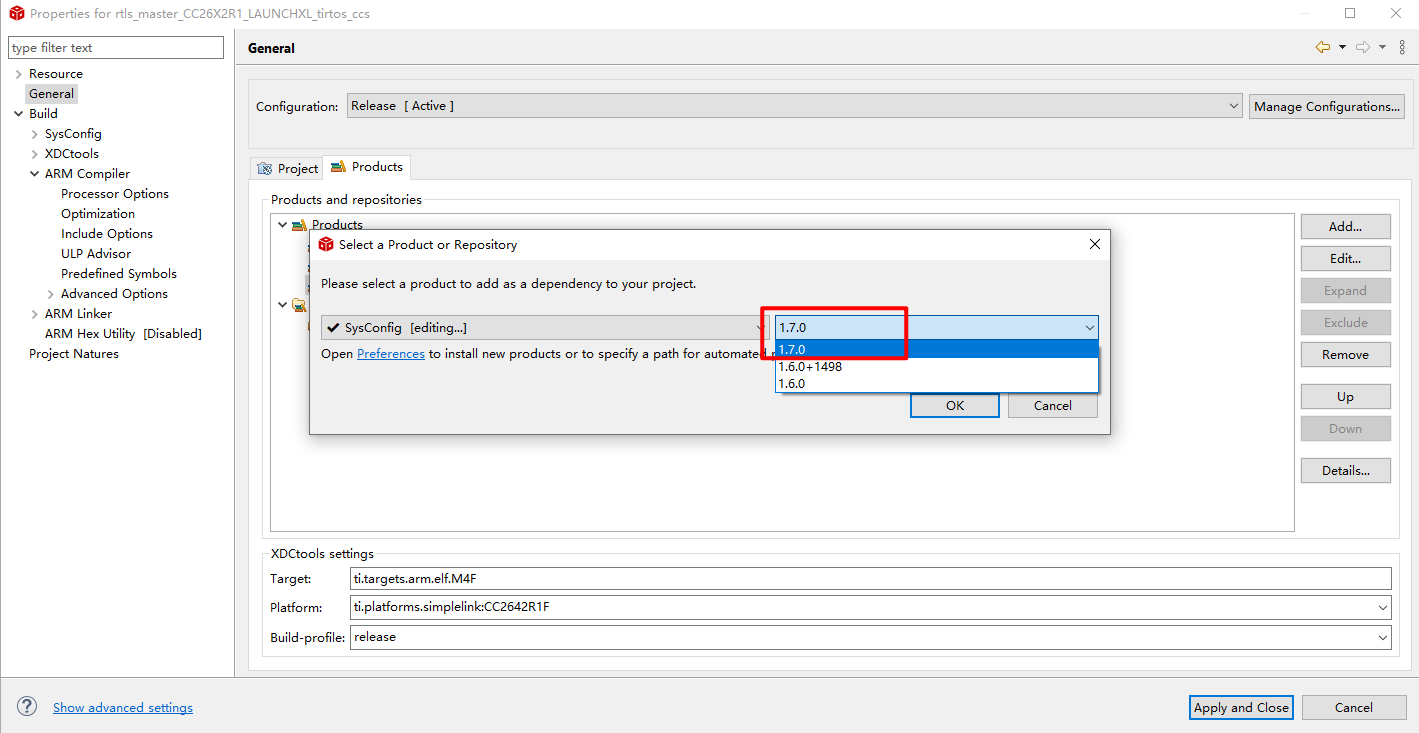Select Optimization tree item
The height and width of the screenshot is (733, 1419).
point(98,214)
